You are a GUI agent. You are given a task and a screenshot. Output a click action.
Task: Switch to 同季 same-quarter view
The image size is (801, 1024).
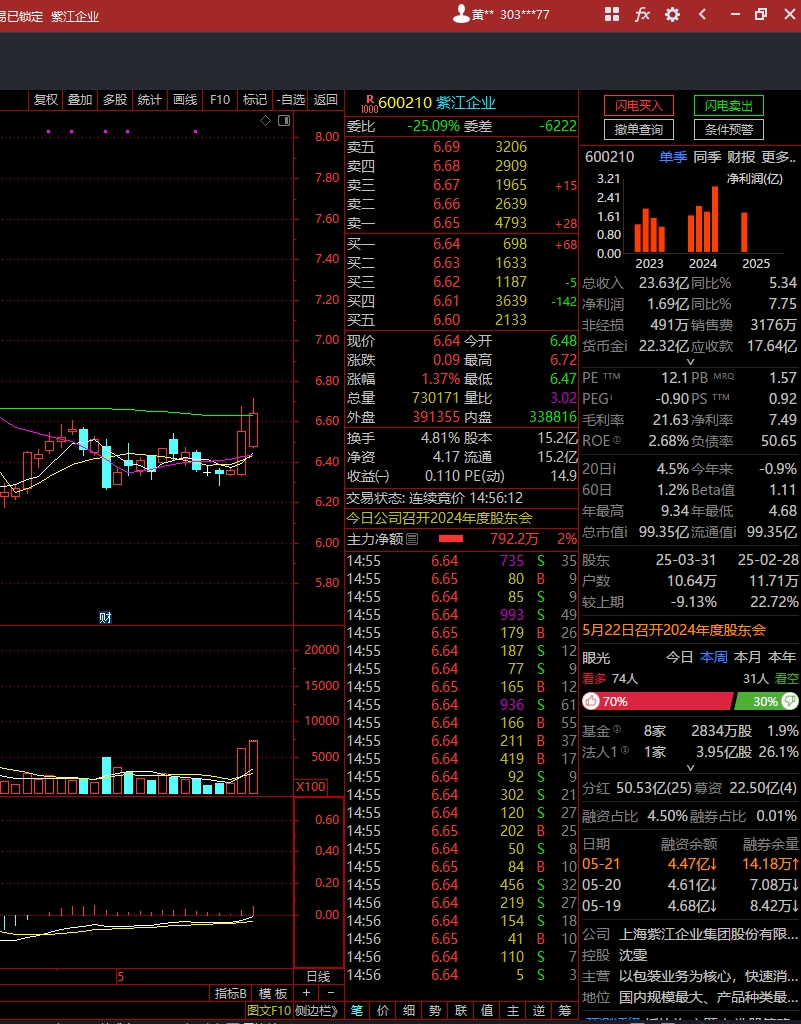[x=707, y=157]
